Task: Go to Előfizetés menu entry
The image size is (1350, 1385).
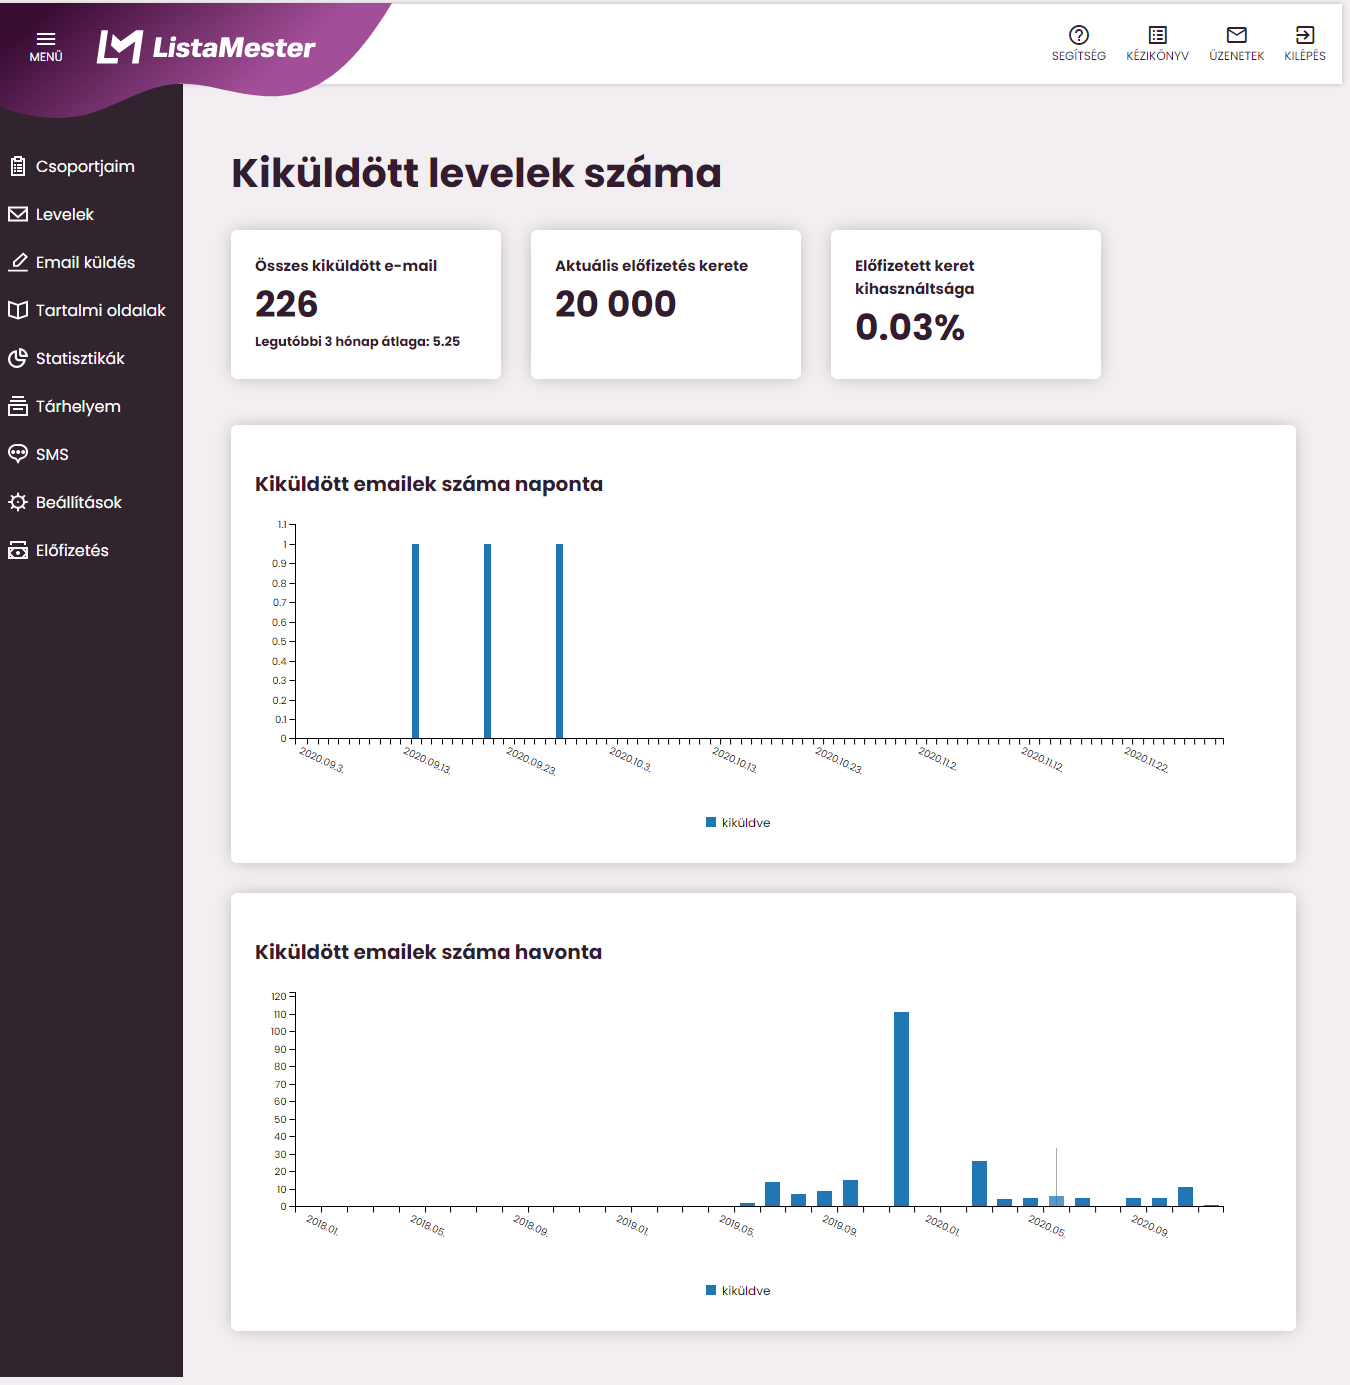Action: (72, 550)
